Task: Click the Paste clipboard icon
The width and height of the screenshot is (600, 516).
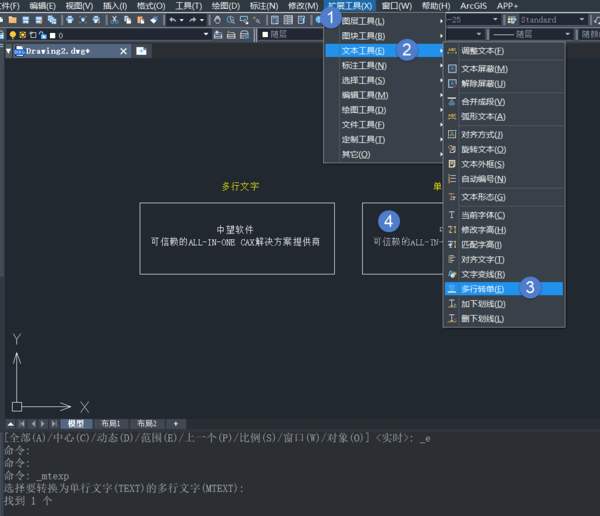Action: (x=140, y=20)
